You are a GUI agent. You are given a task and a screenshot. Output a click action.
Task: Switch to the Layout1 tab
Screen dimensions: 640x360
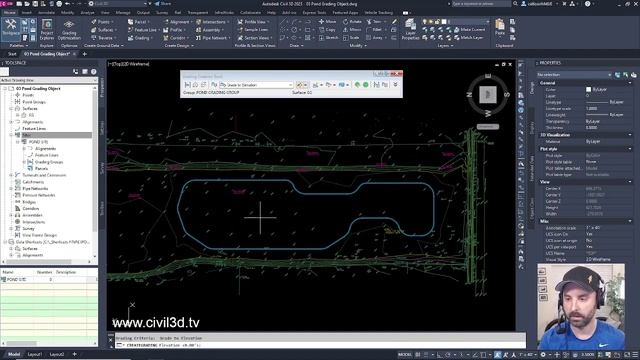34,354
